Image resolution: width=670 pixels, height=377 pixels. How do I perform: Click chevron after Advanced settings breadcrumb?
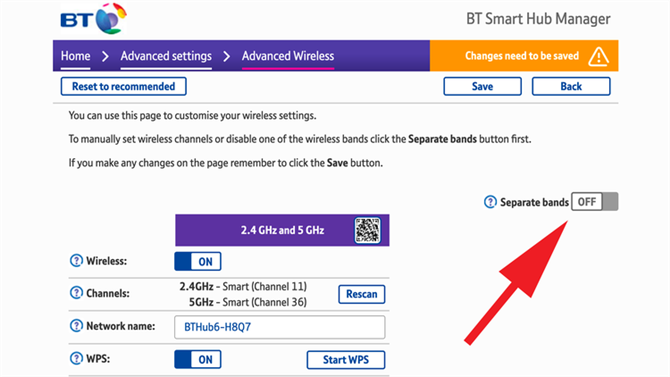click(x=227, y=56)
